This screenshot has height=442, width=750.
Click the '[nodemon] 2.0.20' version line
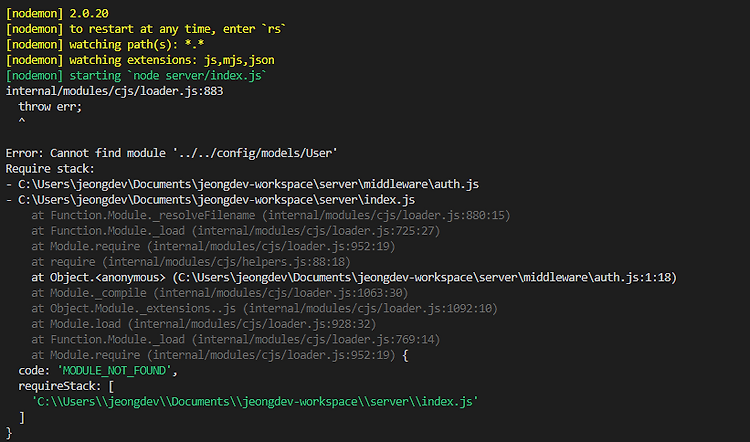[57, 13]
